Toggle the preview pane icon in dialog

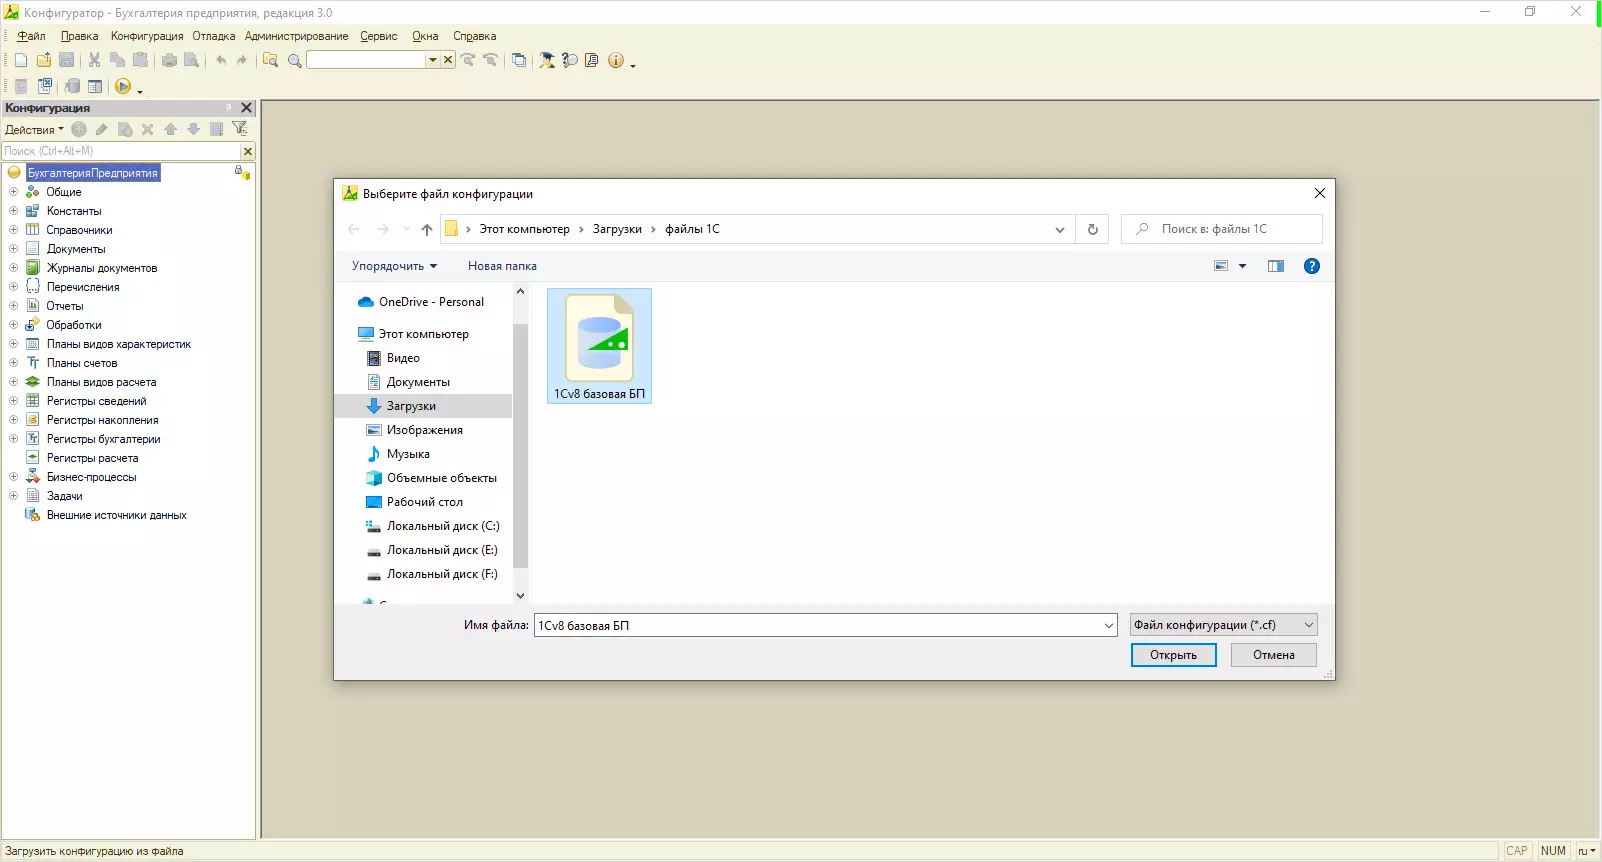(x=1275, y=266)
